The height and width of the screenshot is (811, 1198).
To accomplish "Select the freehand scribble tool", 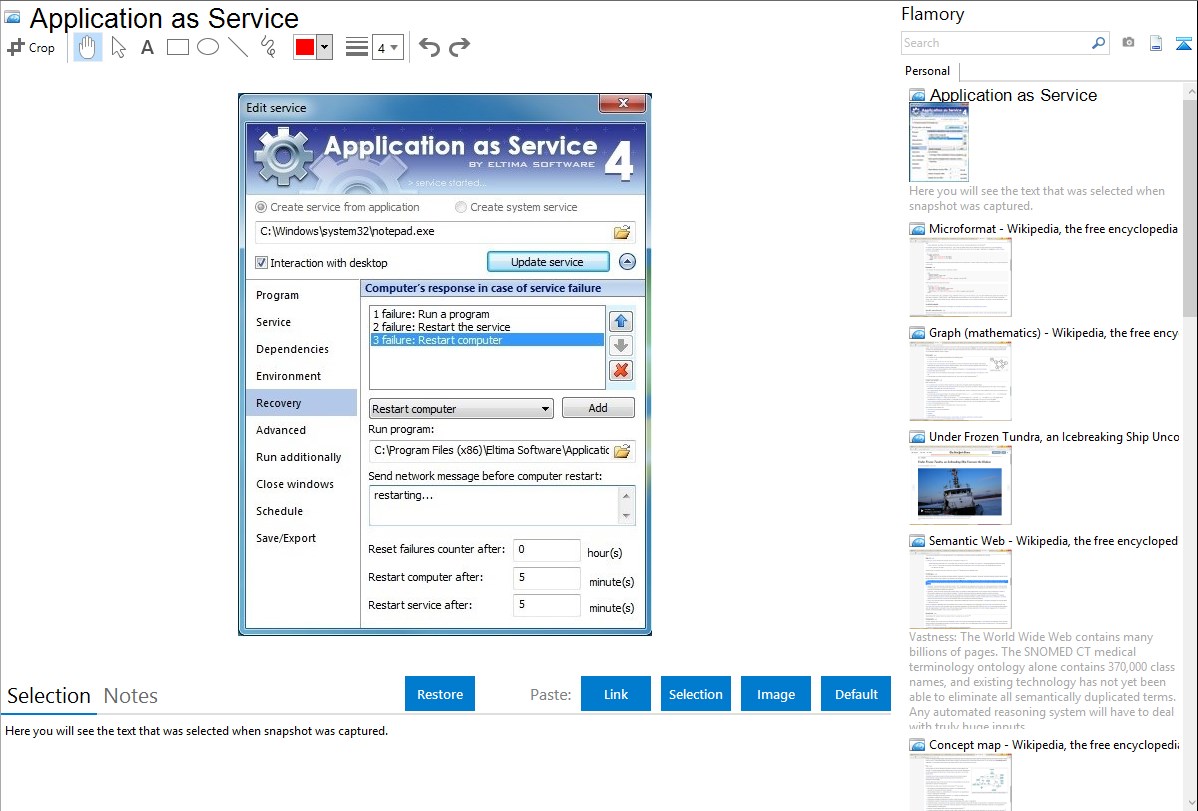I will pos(268,47).
